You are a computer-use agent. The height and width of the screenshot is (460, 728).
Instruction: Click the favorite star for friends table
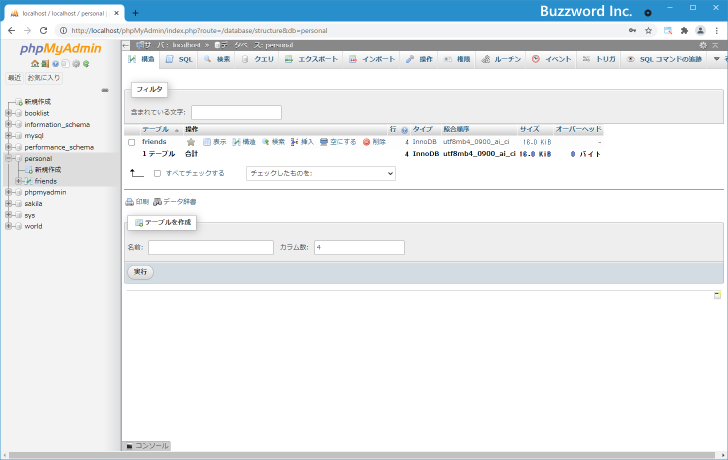190,142
